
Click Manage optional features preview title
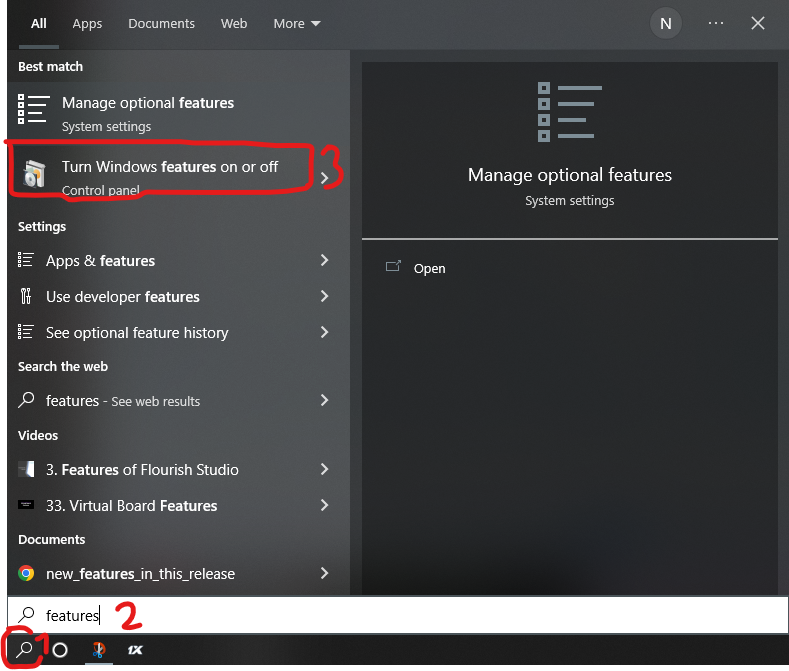tap(570, 175)
